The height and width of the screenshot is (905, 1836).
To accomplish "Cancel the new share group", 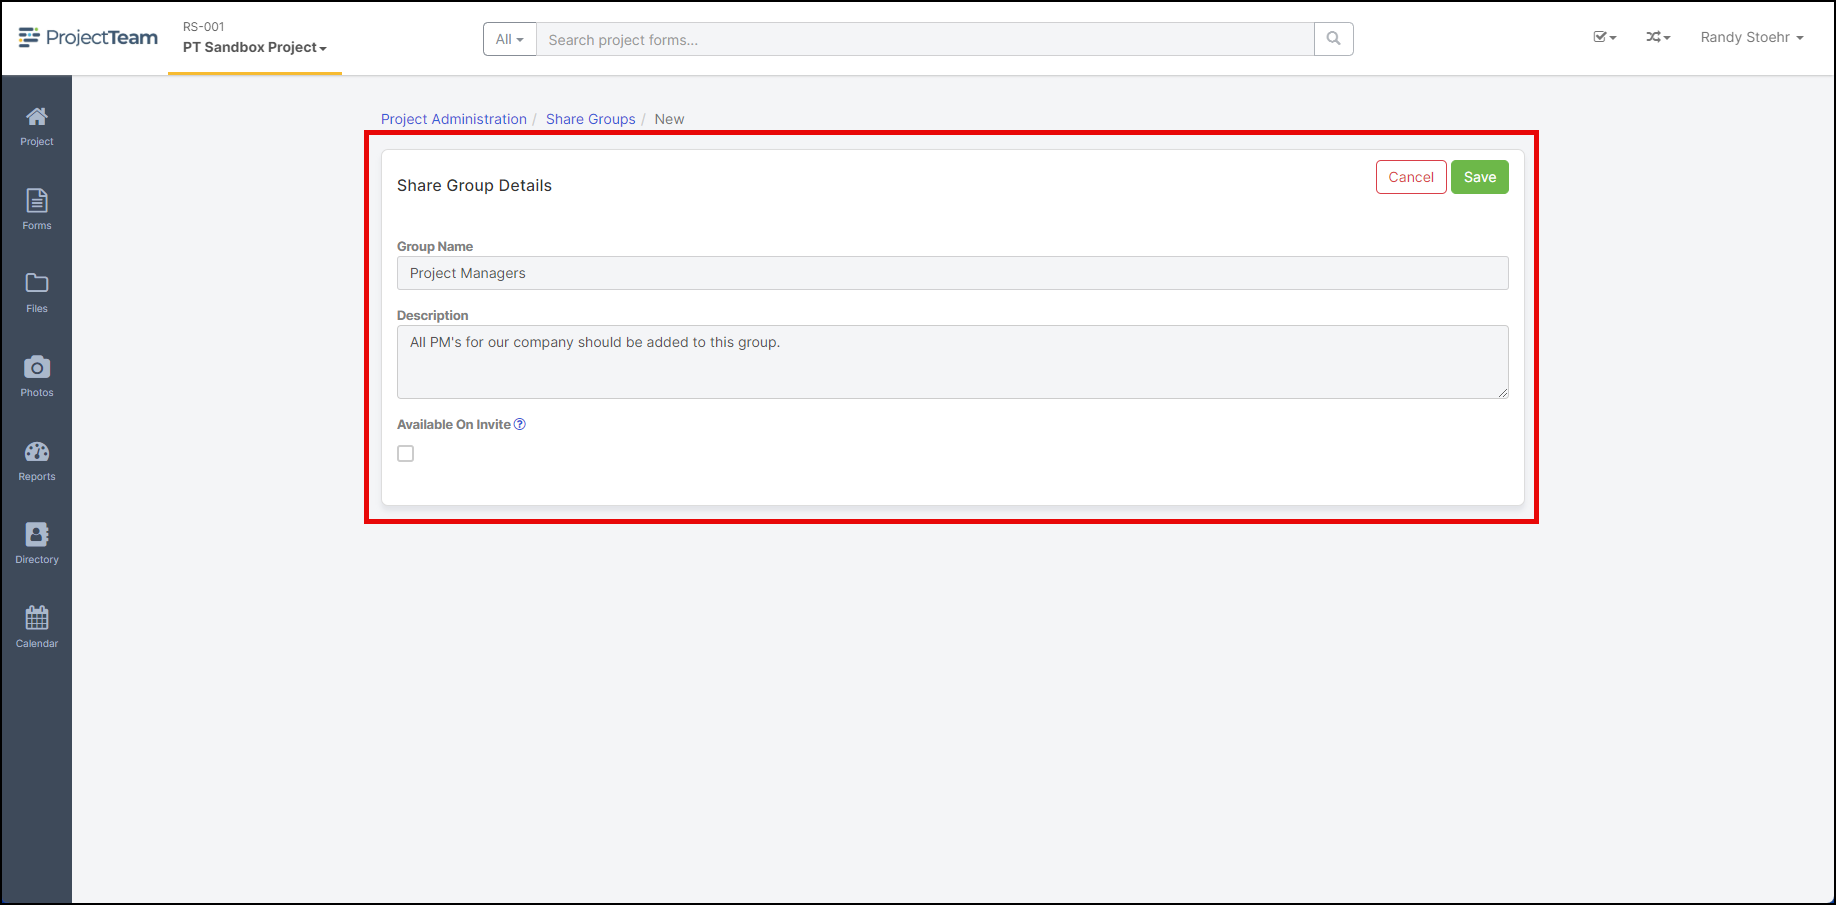I will [x=1411, y=177].
